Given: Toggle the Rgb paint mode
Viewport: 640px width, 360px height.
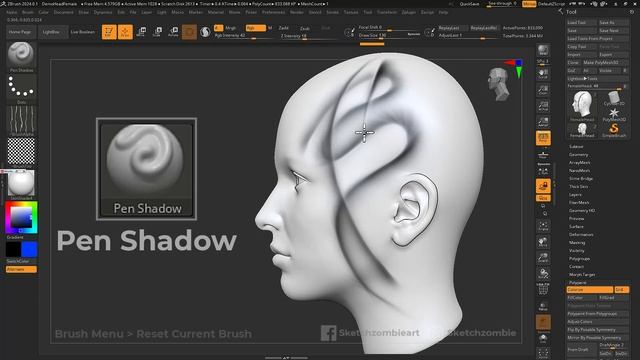Looking at the screenshot, I should 256,28.
